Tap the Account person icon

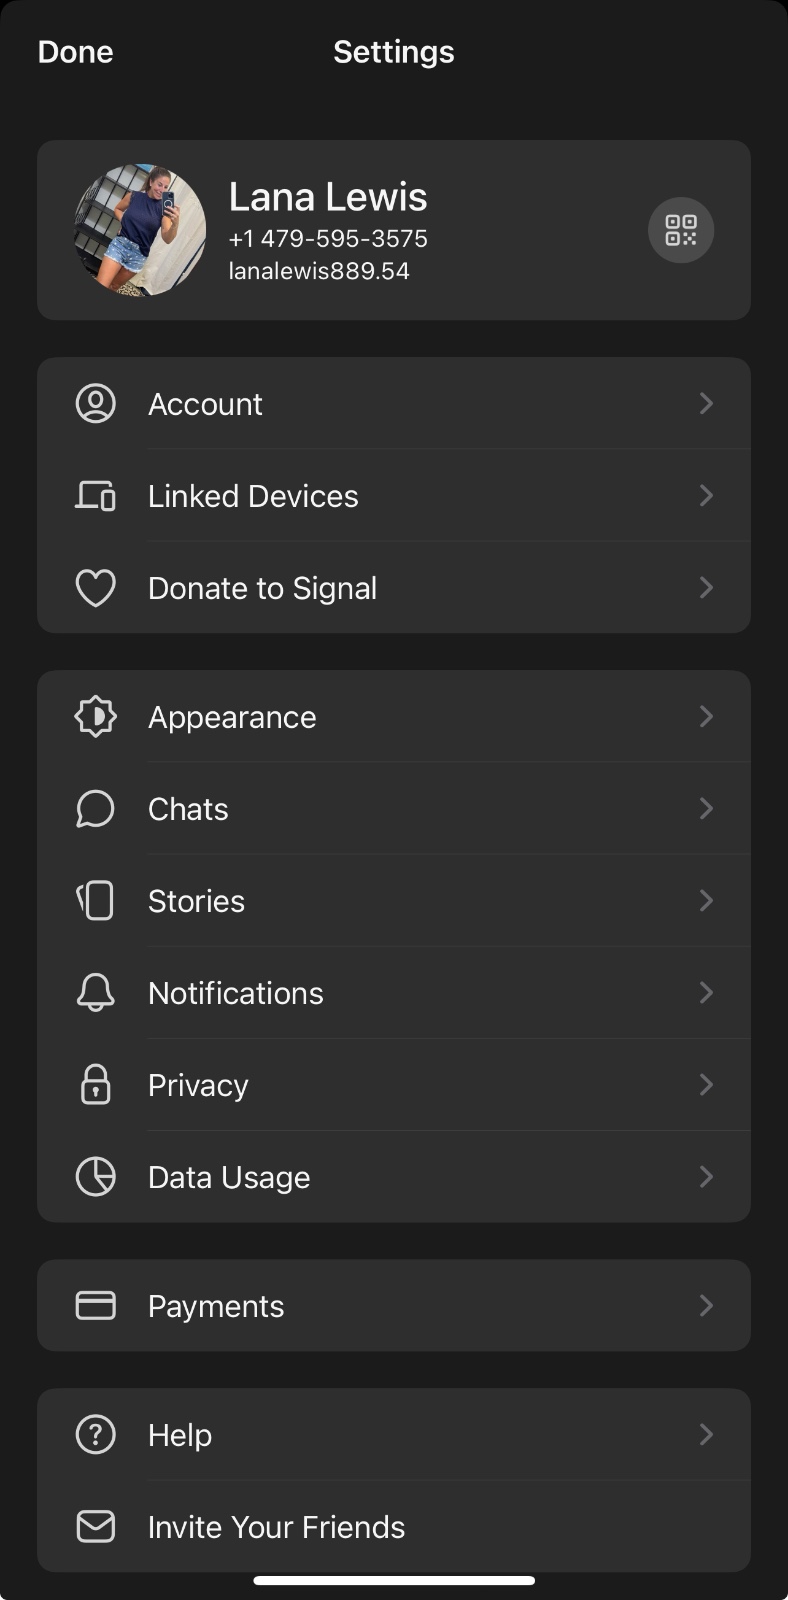(96, 403)
